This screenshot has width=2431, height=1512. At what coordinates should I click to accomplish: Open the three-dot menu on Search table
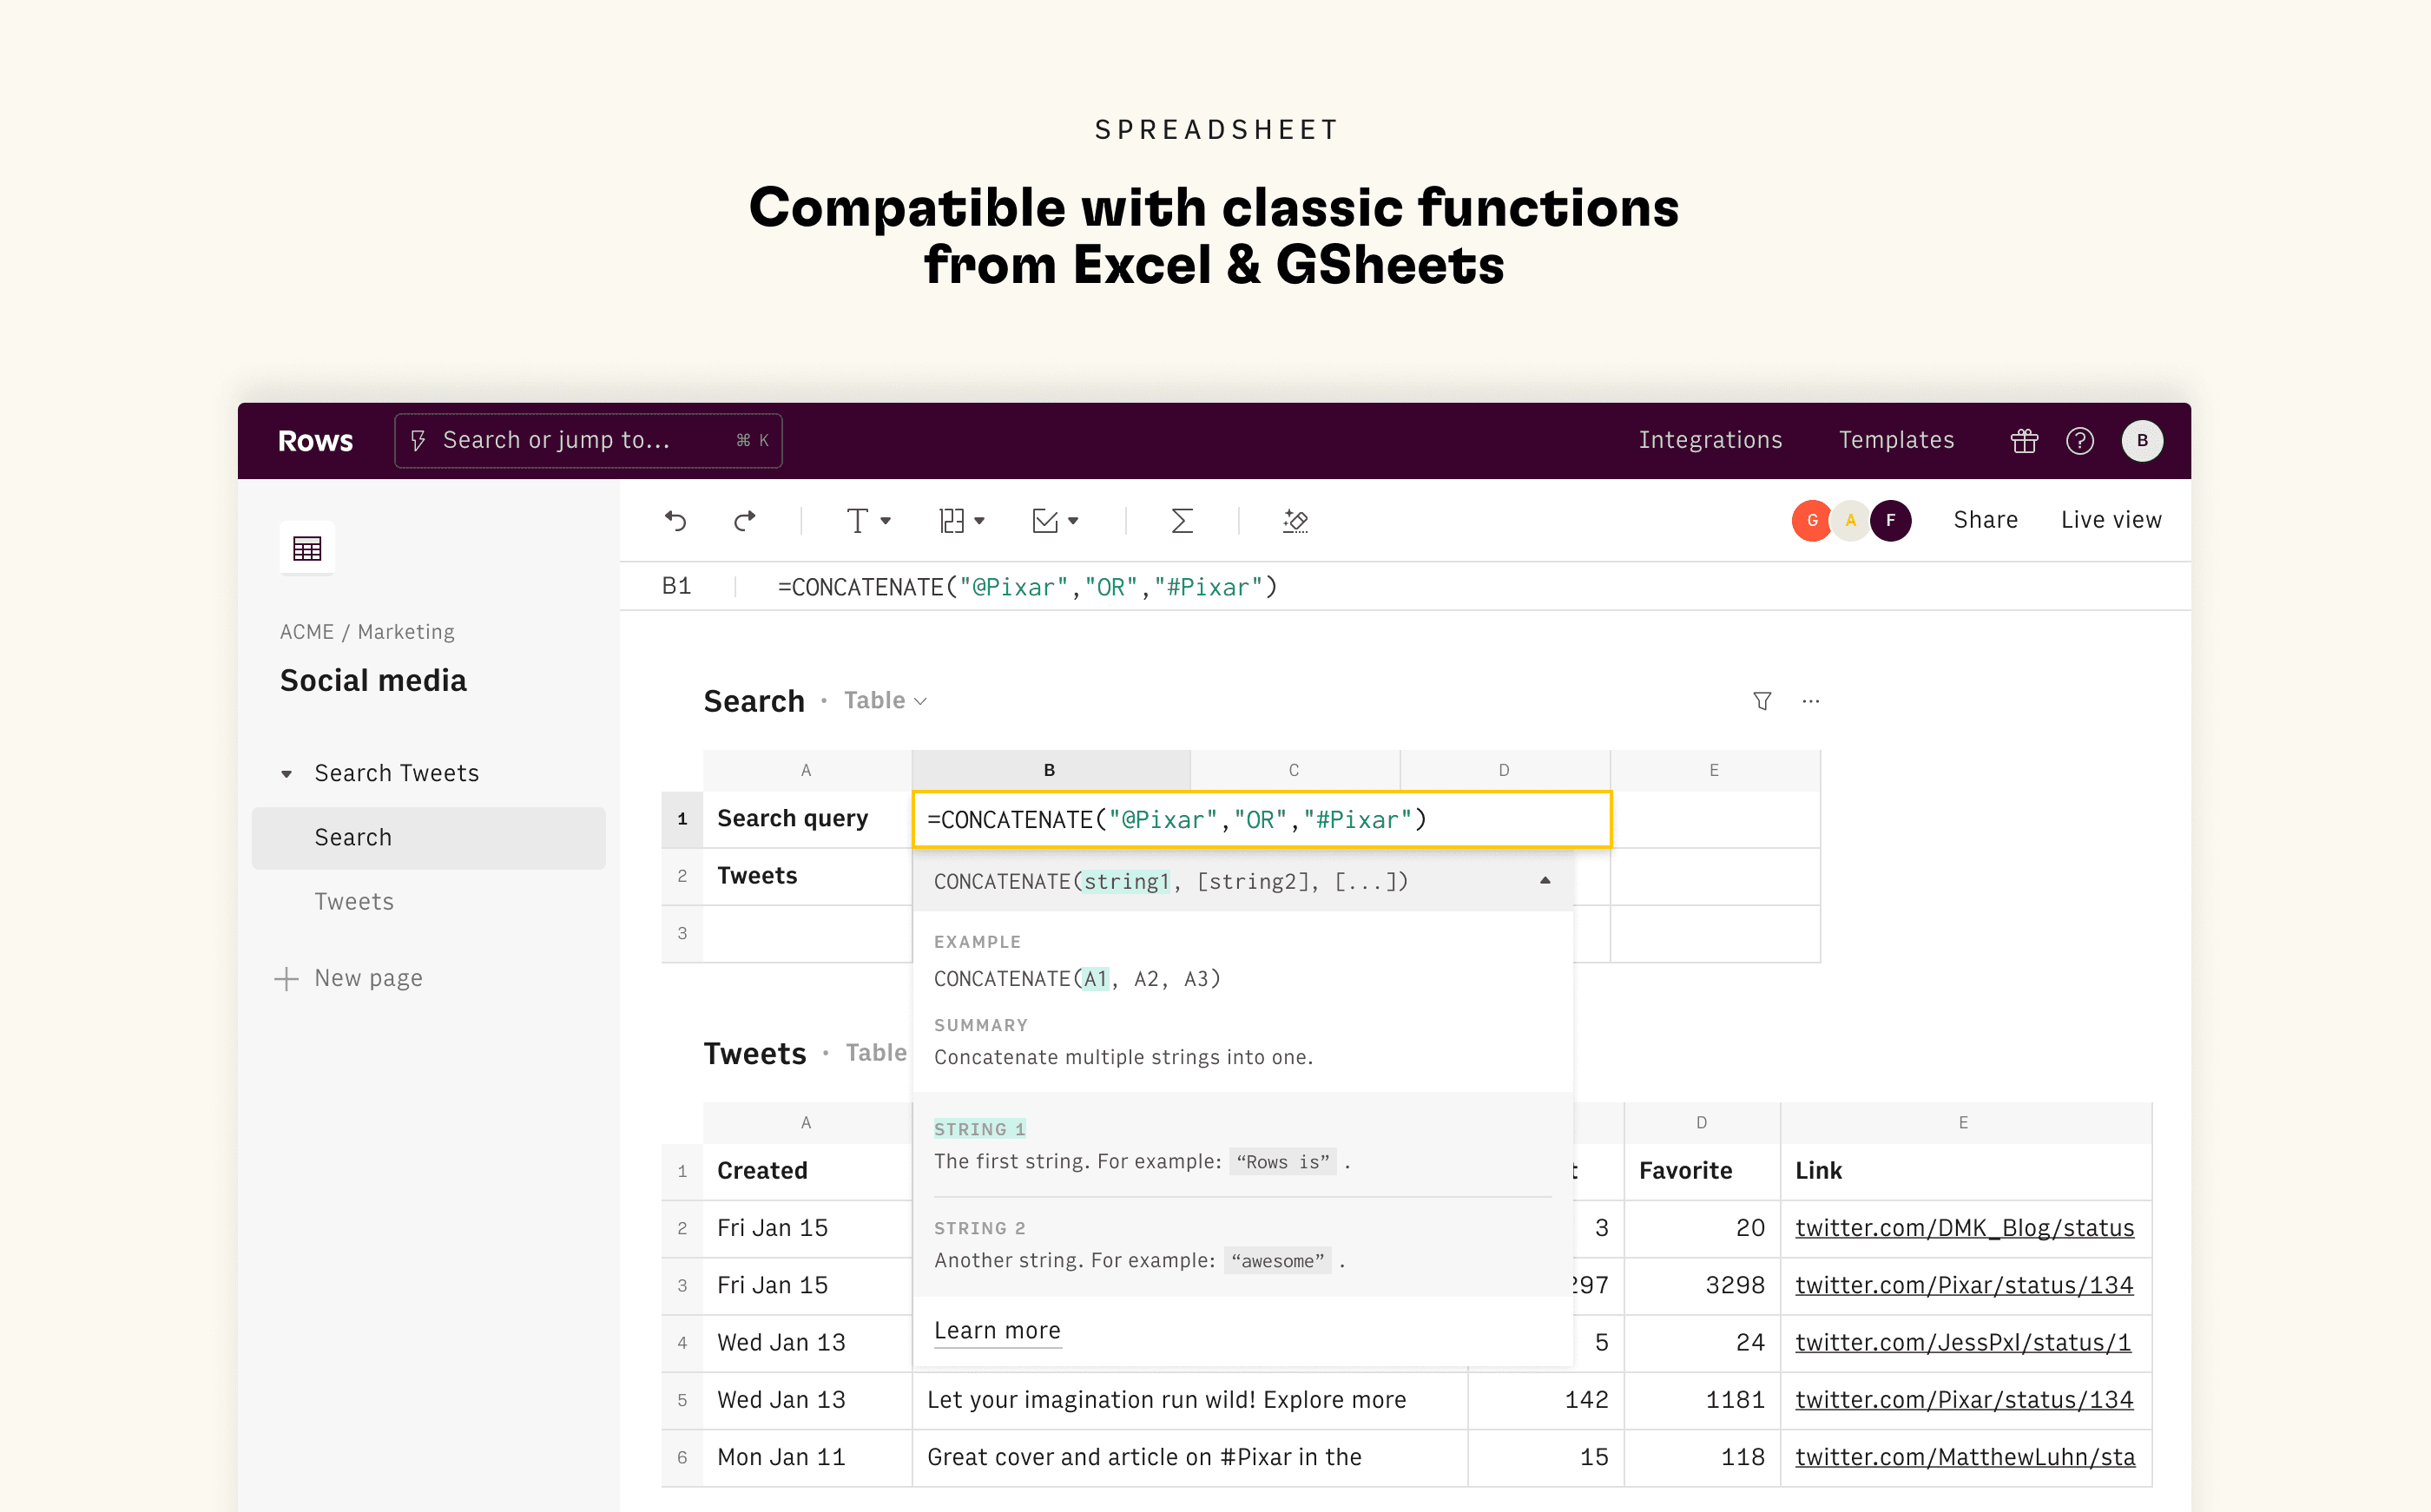click(x=1811, y=701)
